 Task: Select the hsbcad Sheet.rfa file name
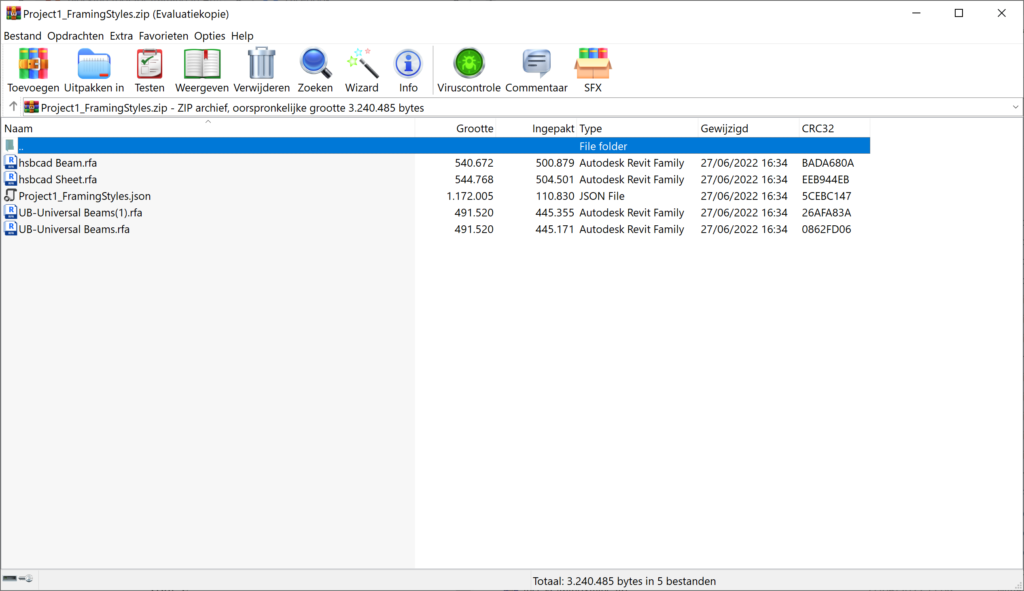pos(57,179)
